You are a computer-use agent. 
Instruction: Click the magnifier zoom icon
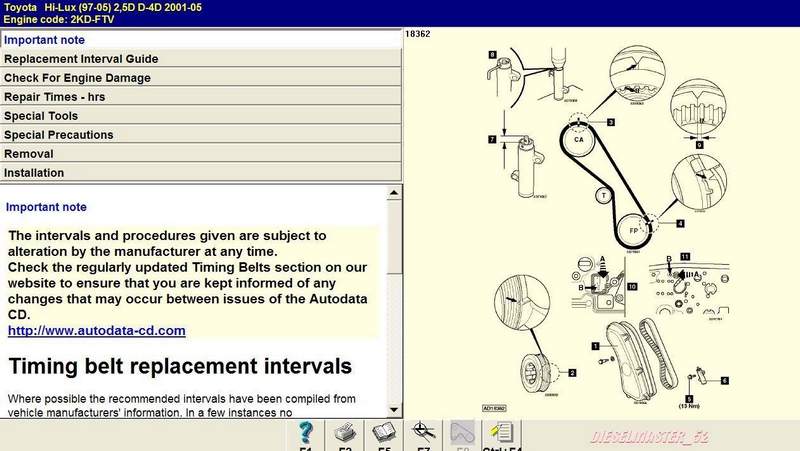click(423, 435)
